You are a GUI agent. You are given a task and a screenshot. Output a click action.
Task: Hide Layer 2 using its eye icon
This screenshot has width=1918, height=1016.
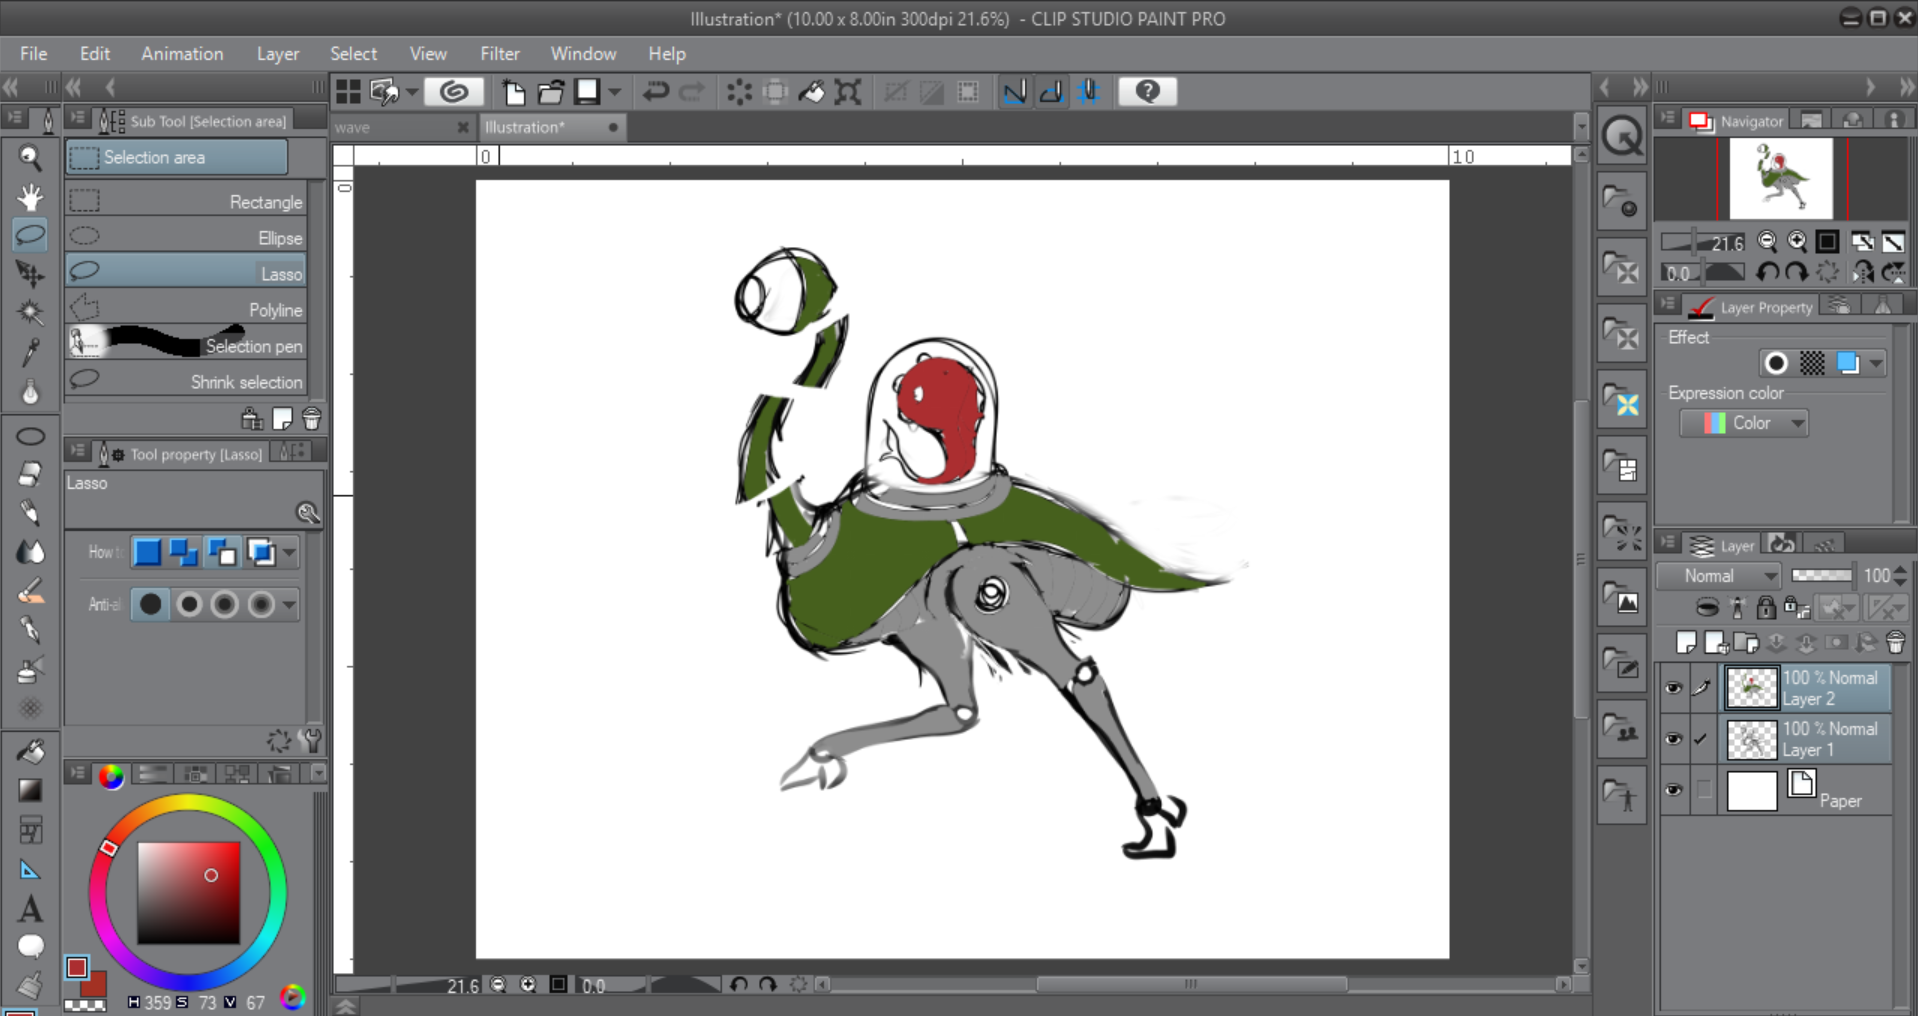tap(1673, 688)
